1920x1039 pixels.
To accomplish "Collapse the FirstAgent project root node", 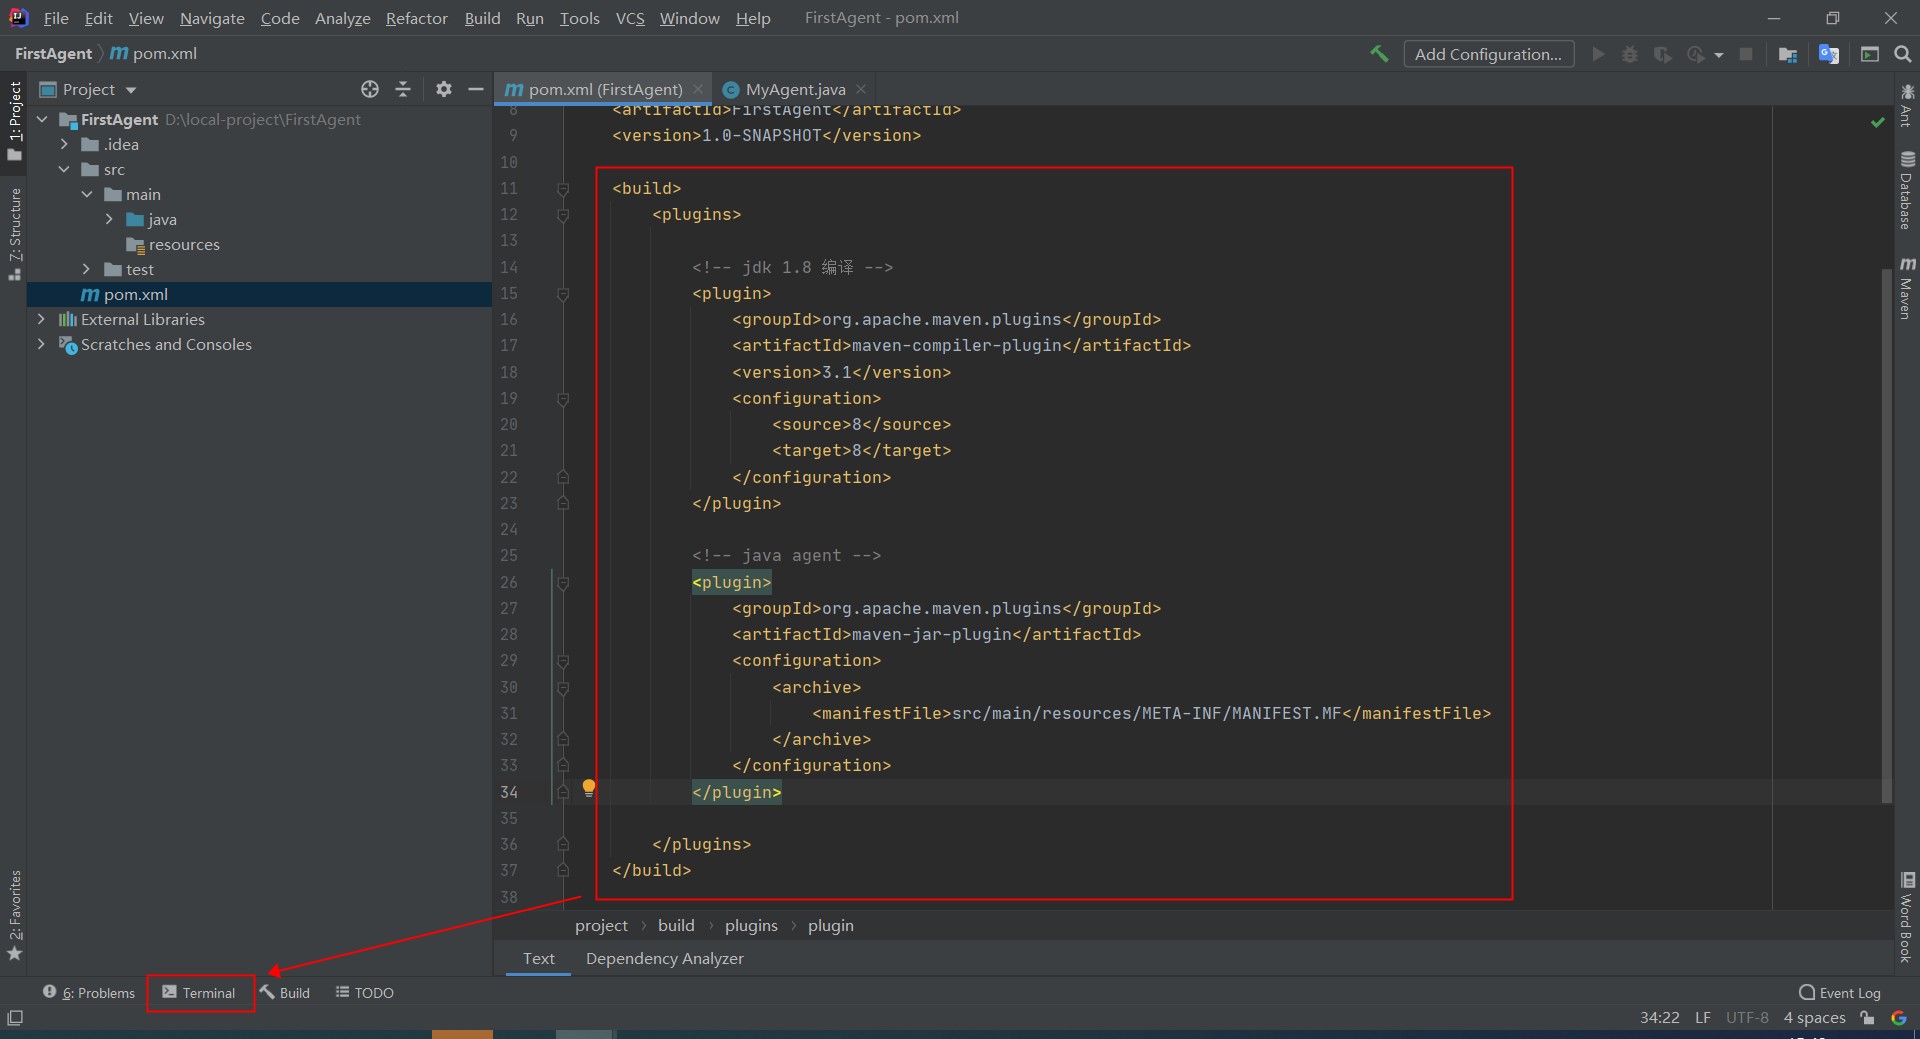I will pos(42,119).
